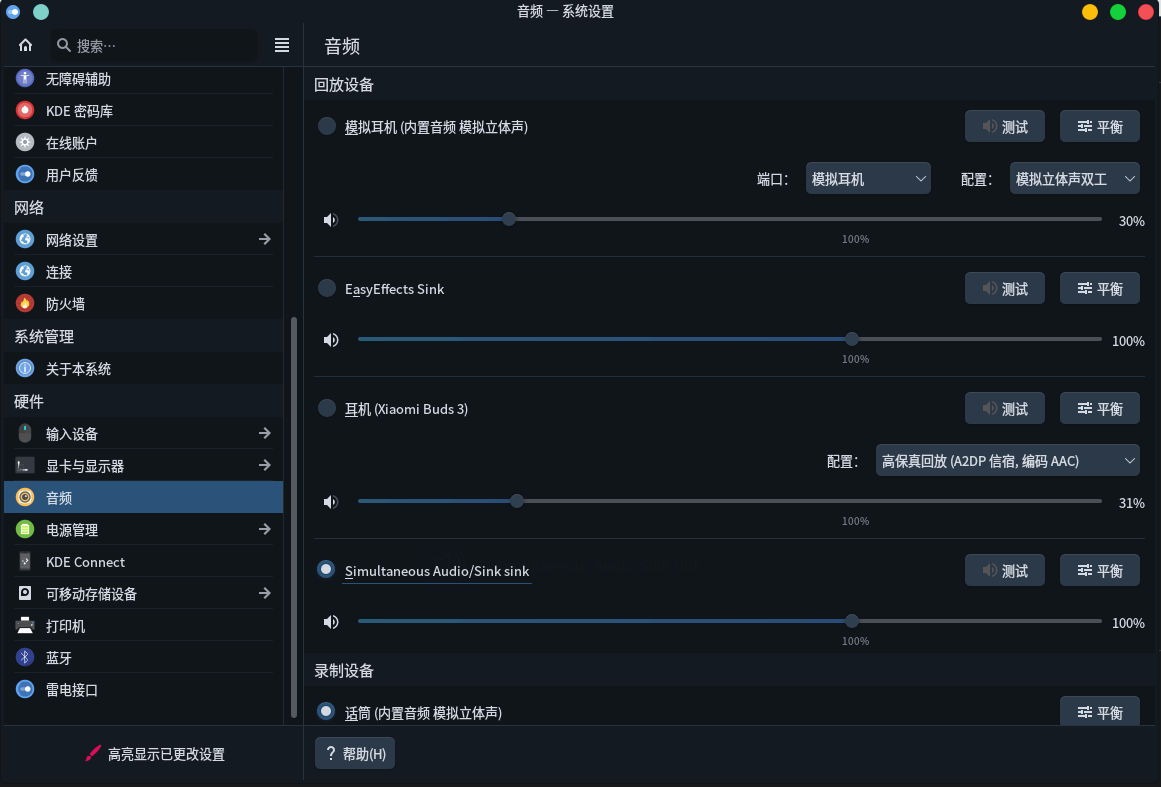
Task: Test the 模拟耳机 playback device
Action: pyautogui.click(x=1004, y=126)
